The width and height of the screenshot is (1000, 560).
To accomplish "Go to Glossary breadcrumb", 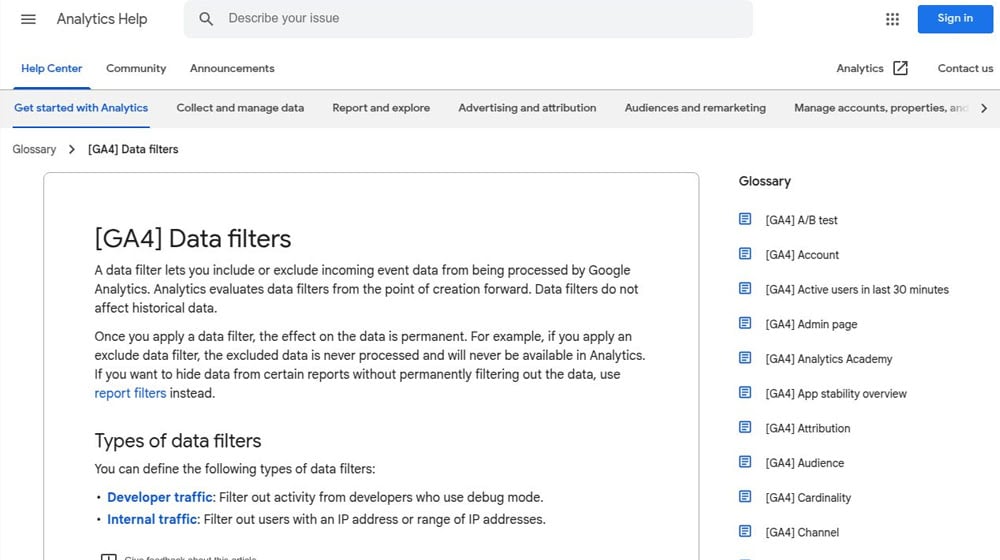I will click(x=34, y=149).
